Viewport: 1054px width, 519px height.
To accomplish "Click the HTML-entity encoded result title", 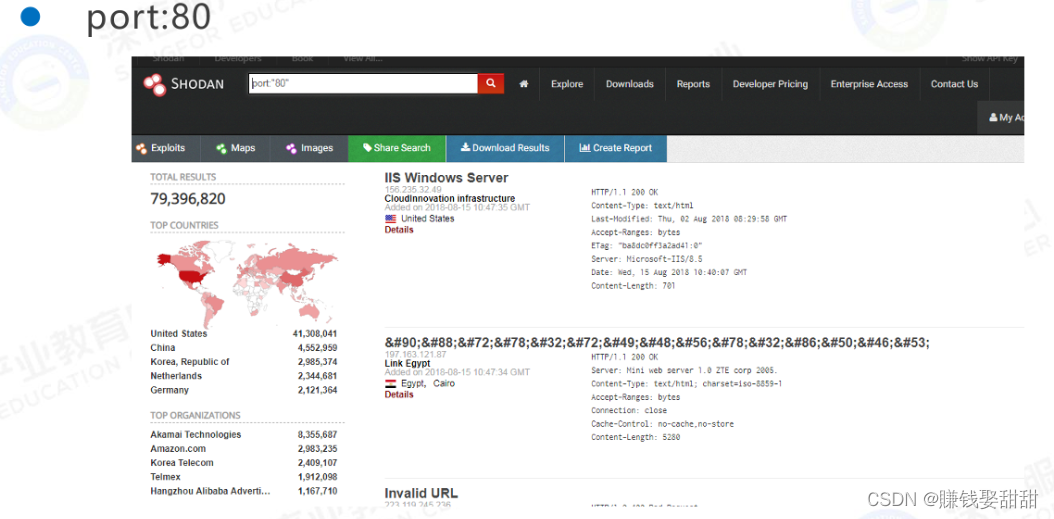I will pyautogui.click(x=657, y=342).
